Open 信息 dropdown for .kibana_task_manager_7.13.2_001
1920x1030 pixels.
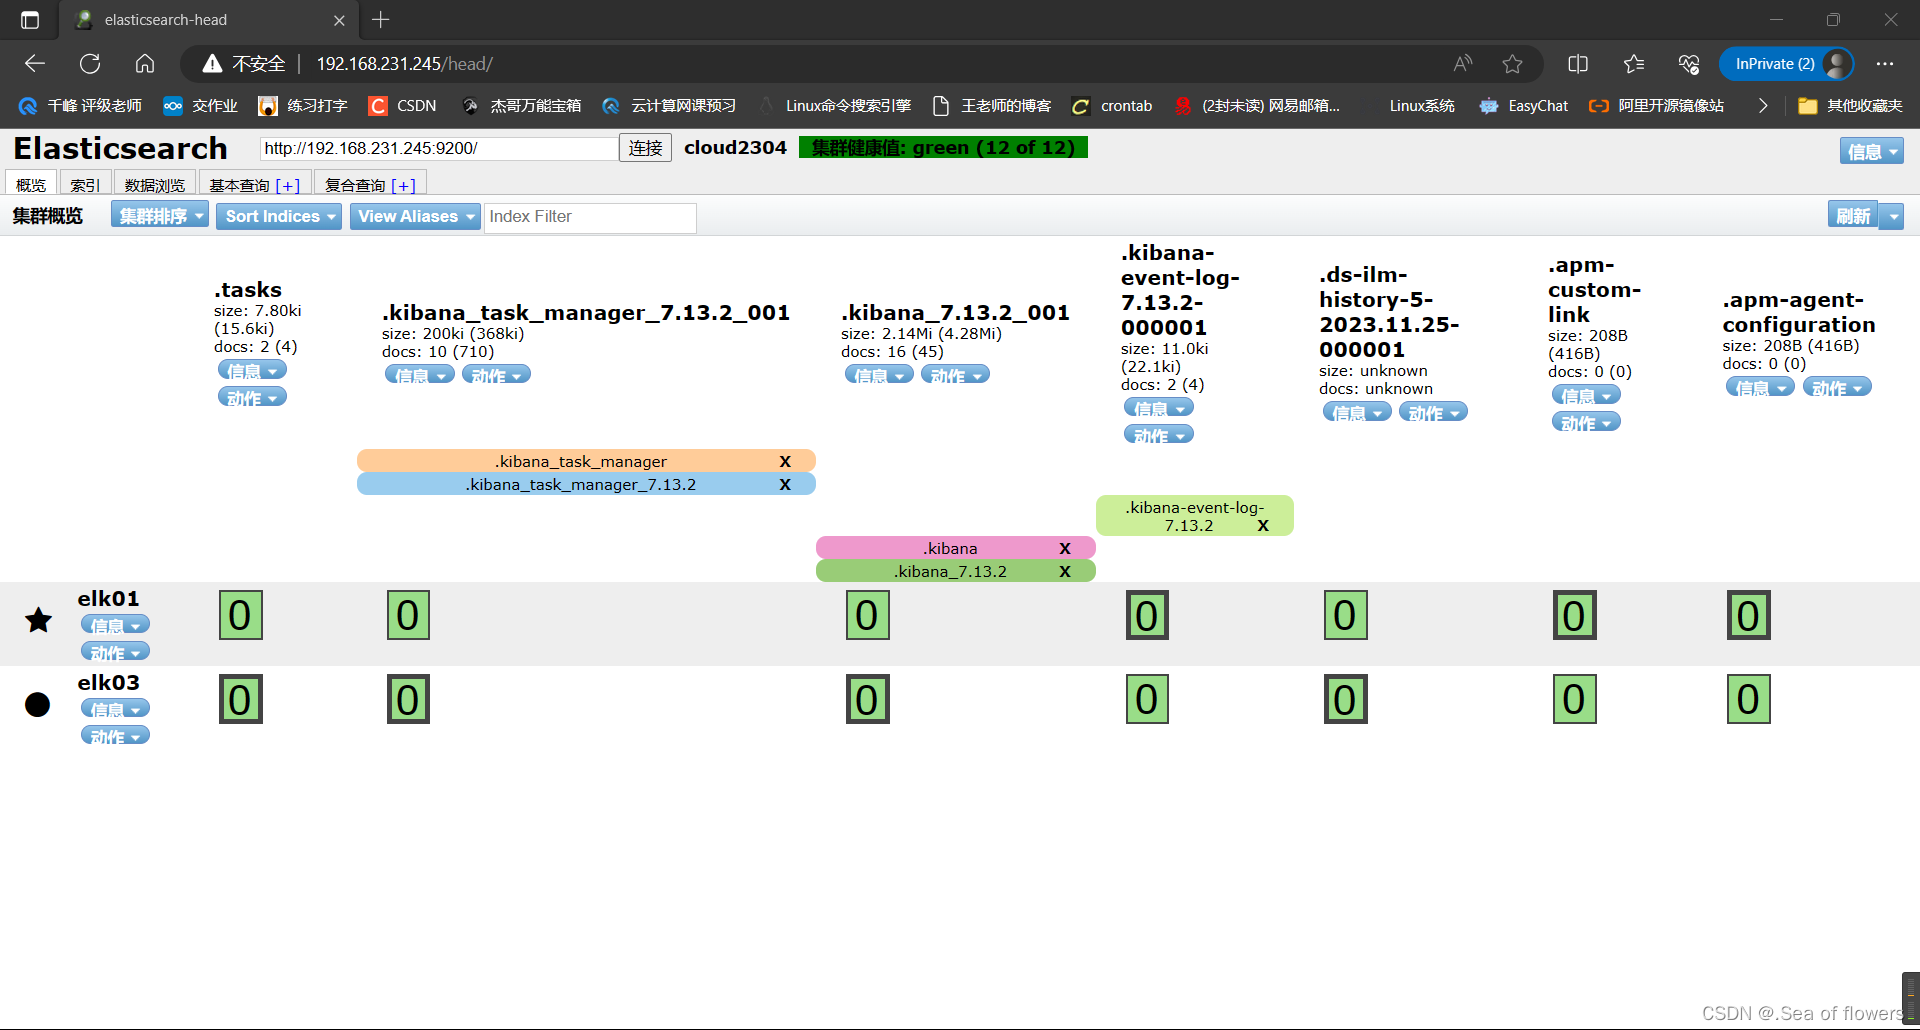[420, 375]
